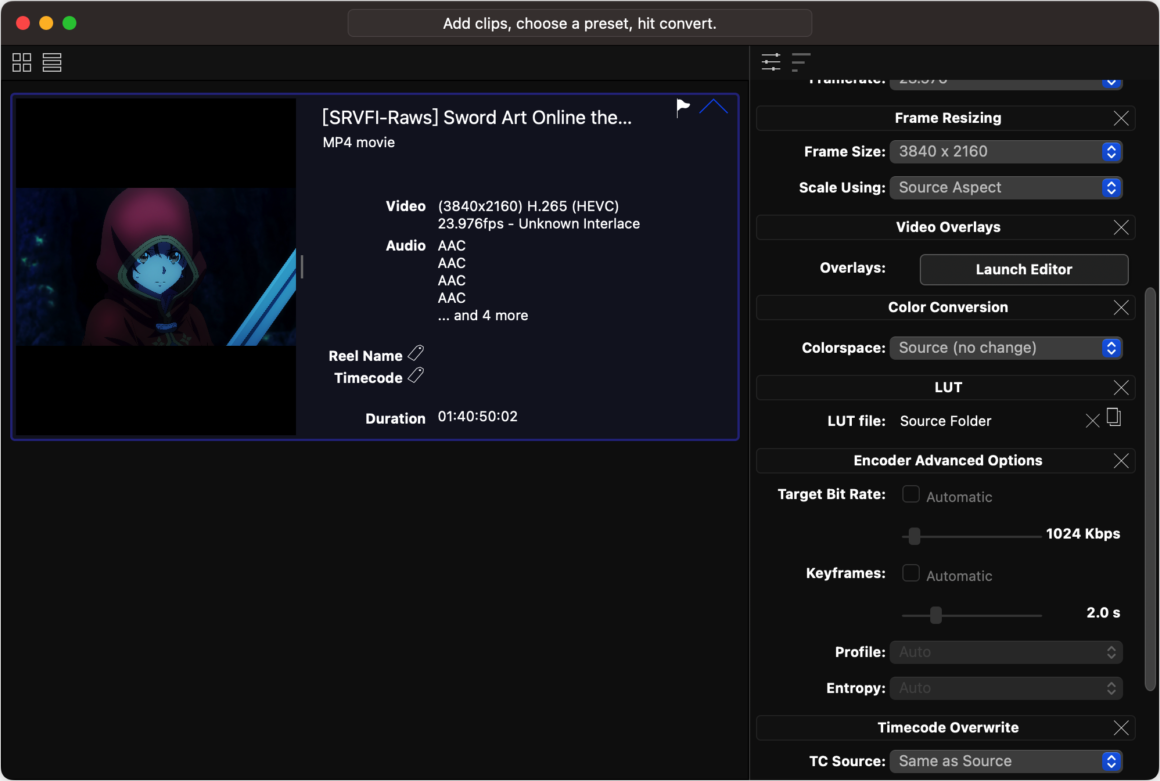Minimize the window with yellow button
This screenshot has height=781, width=1160.
pos(46,23)
